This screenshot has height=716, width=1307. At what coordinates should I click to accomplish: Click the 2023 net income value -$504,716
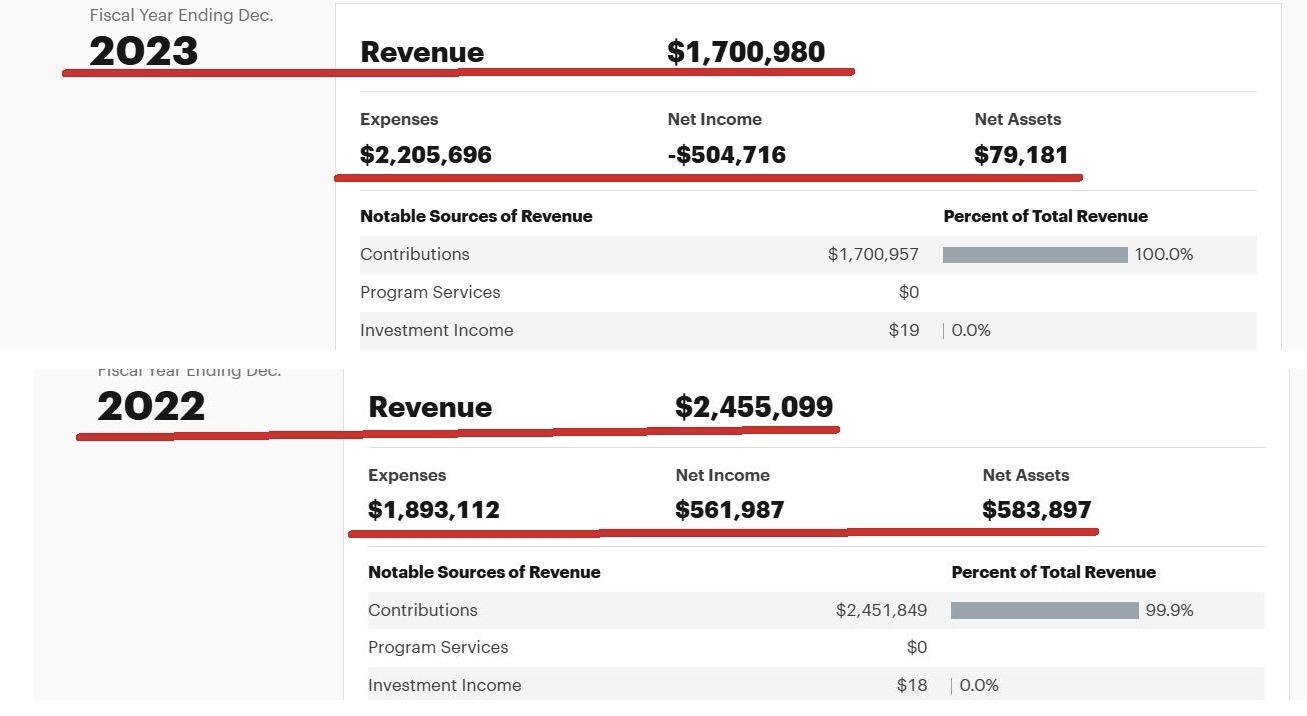pyautogui.click(x=727, y=155)
